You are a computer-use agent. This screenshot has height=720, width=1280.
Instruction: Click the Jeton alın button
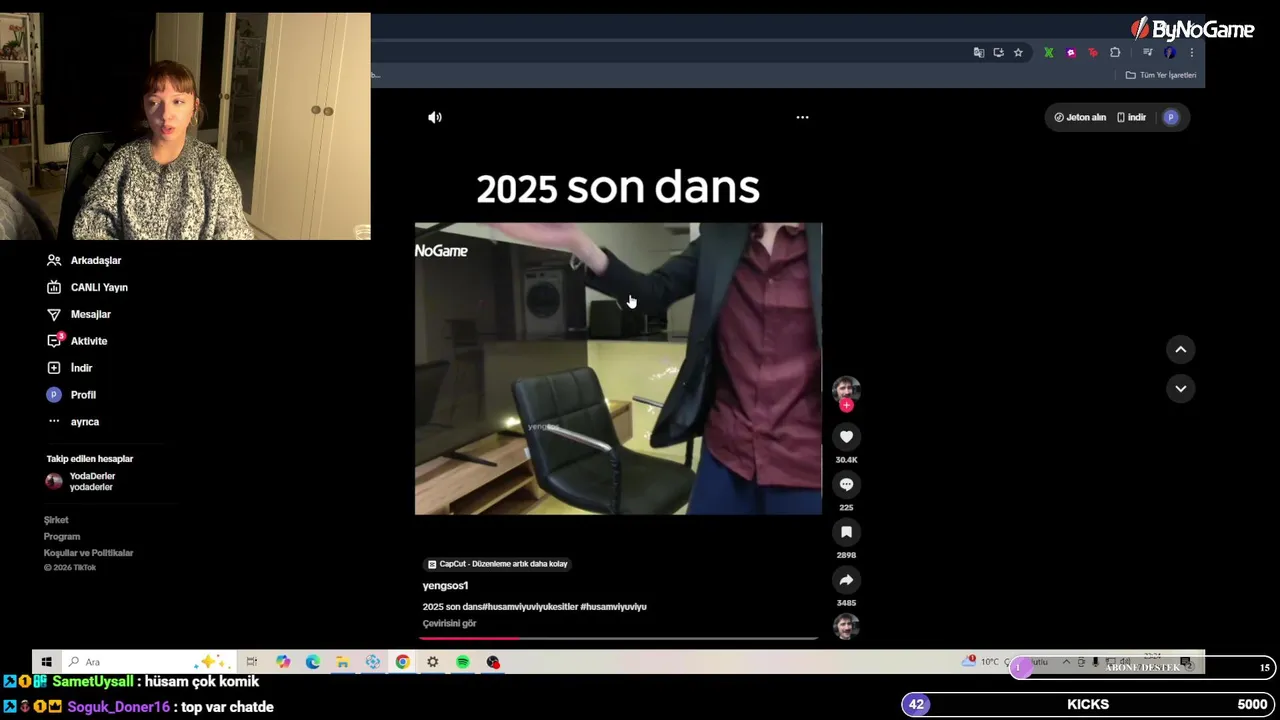tap(1079, 117)
